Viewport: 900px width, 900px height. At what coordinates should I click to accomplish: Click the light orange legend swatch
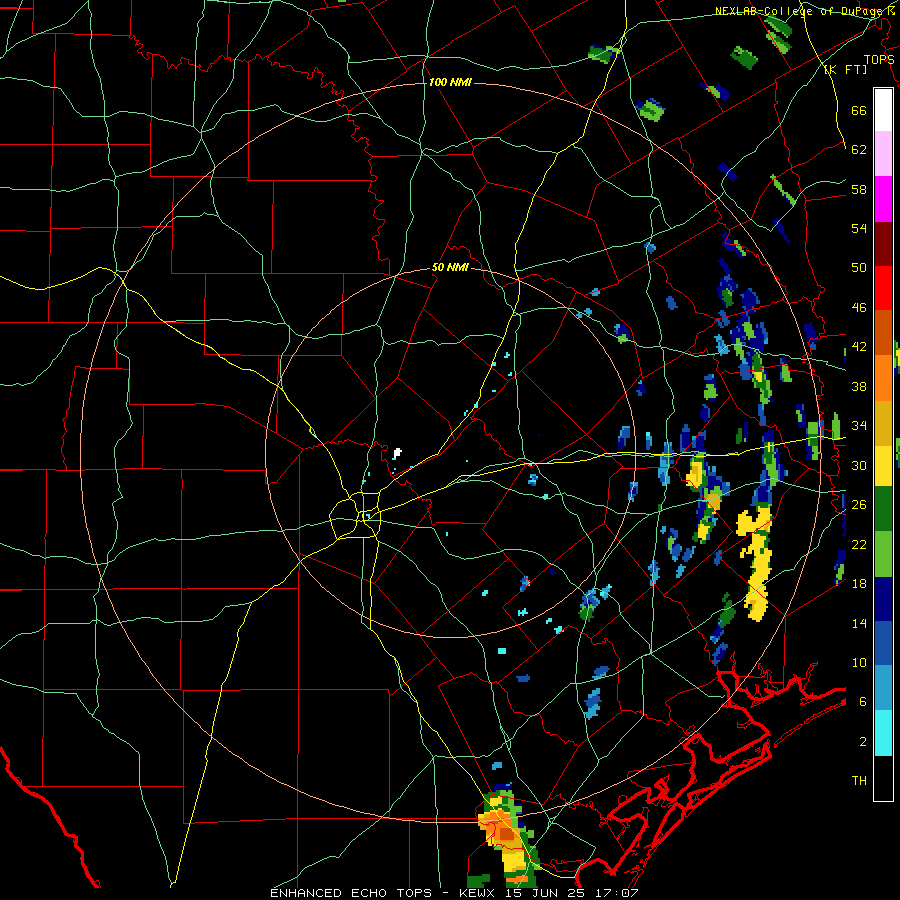pos(883,378)
